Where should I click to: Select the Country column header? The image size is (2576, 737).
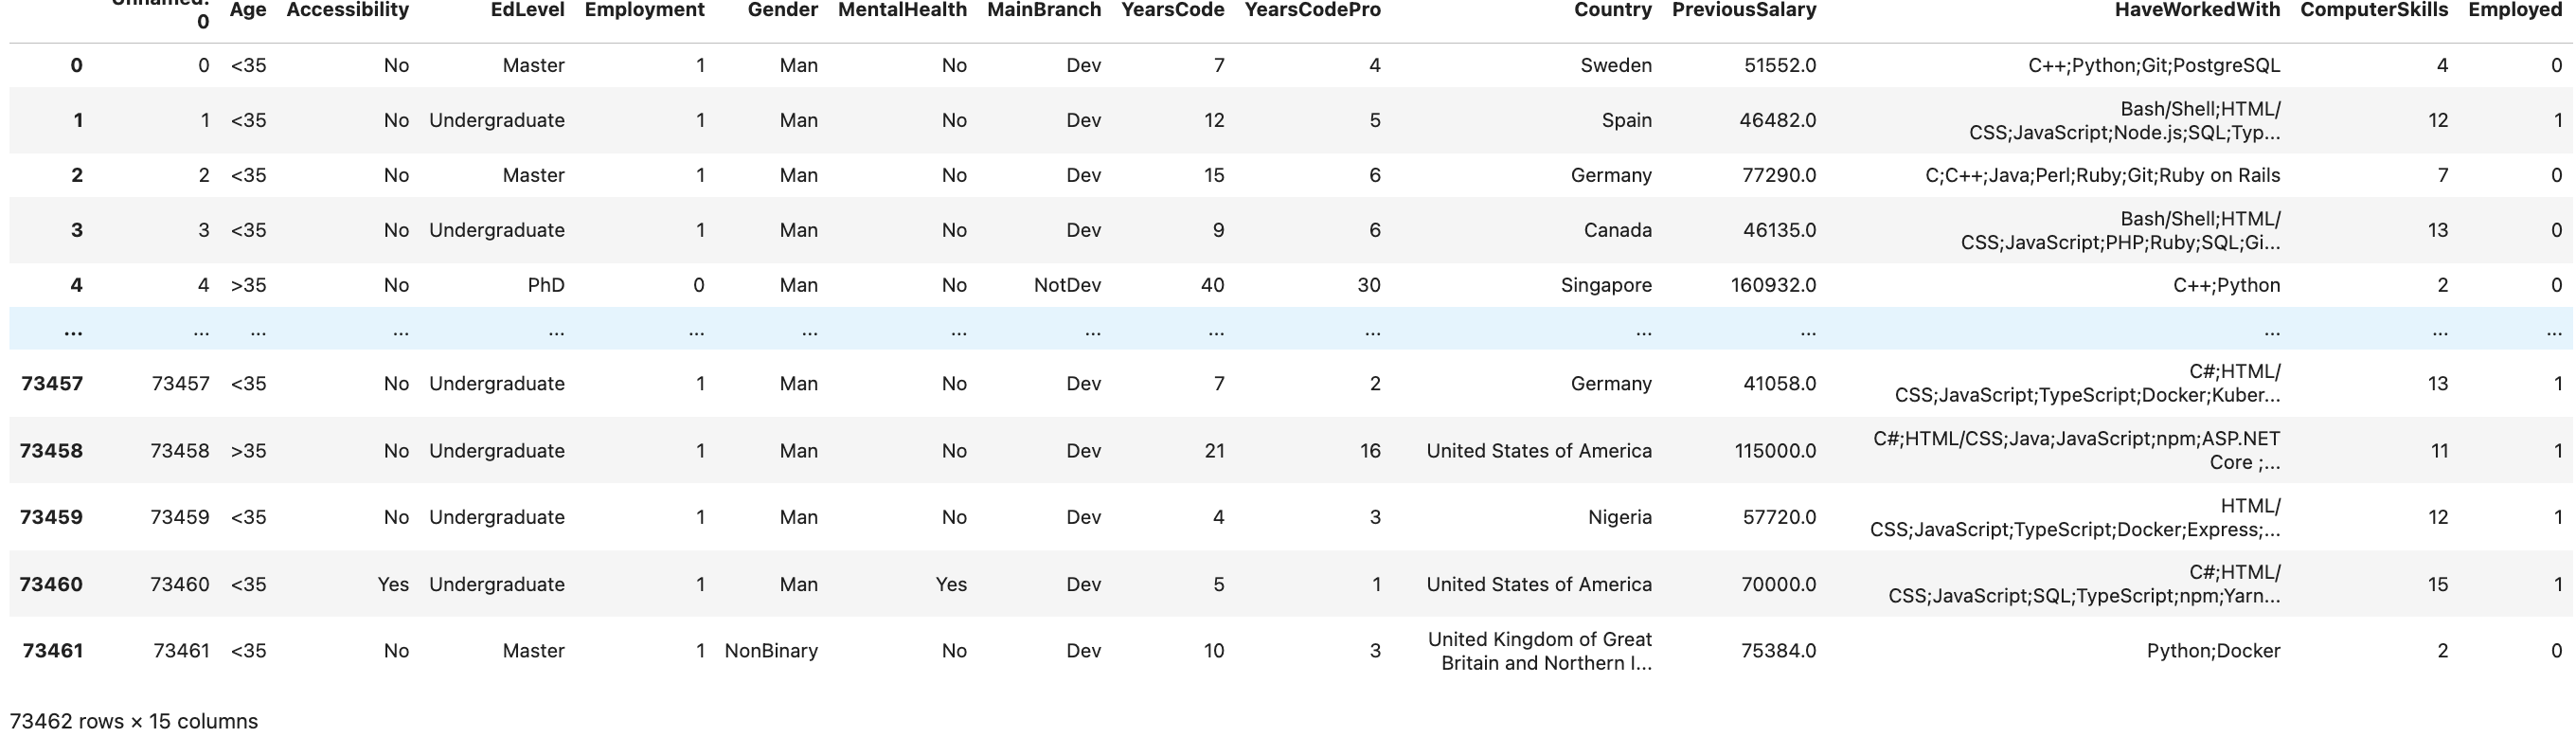tap(1612, 10)
